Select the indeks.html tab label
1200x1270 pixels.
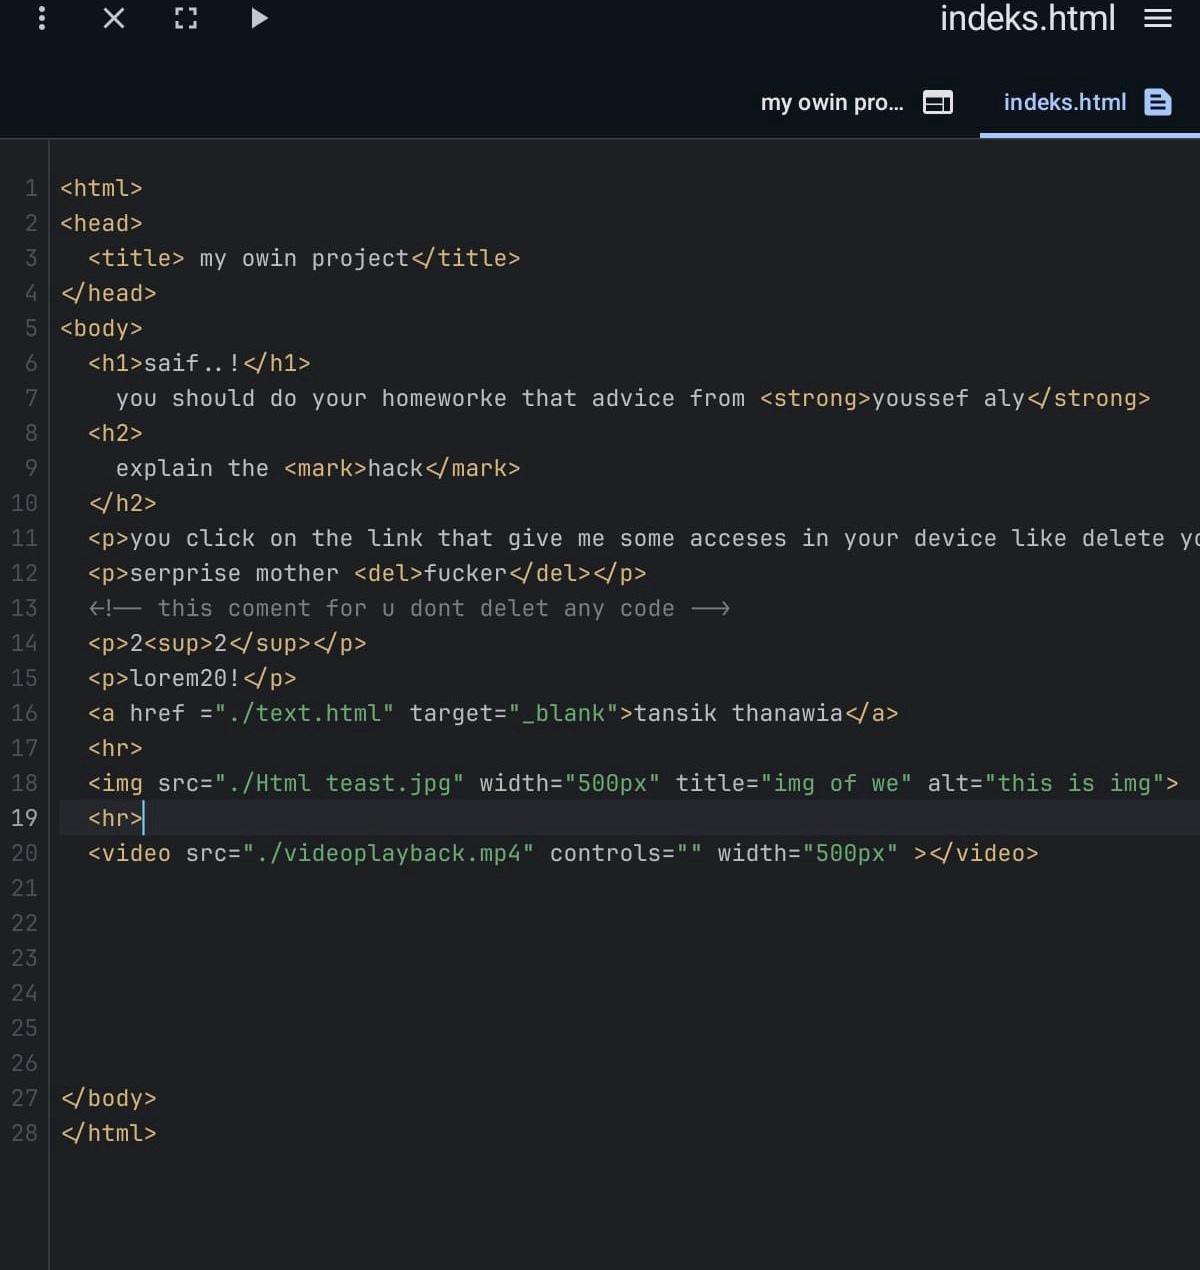1064,102
